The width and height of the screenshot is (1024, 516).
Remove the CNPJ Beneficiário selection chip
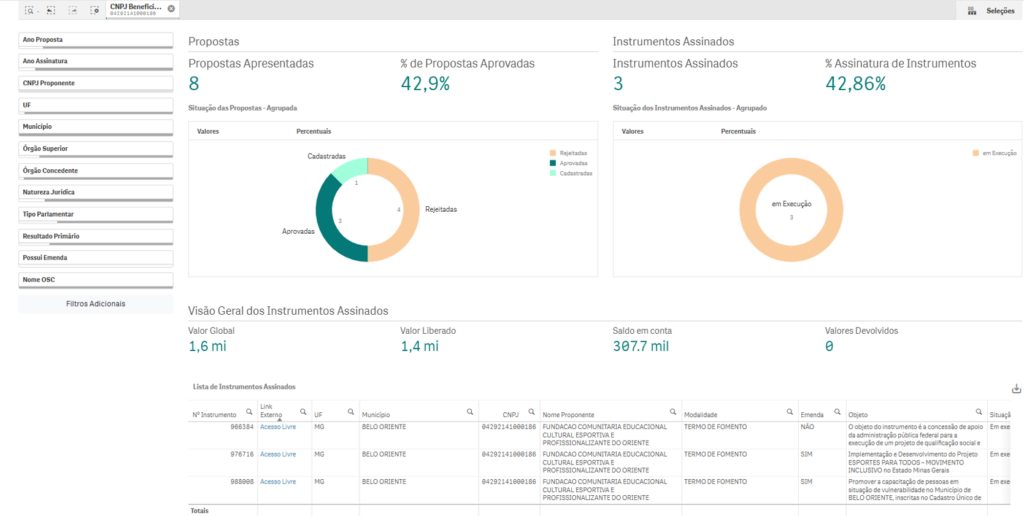click(x=171, y=9)
